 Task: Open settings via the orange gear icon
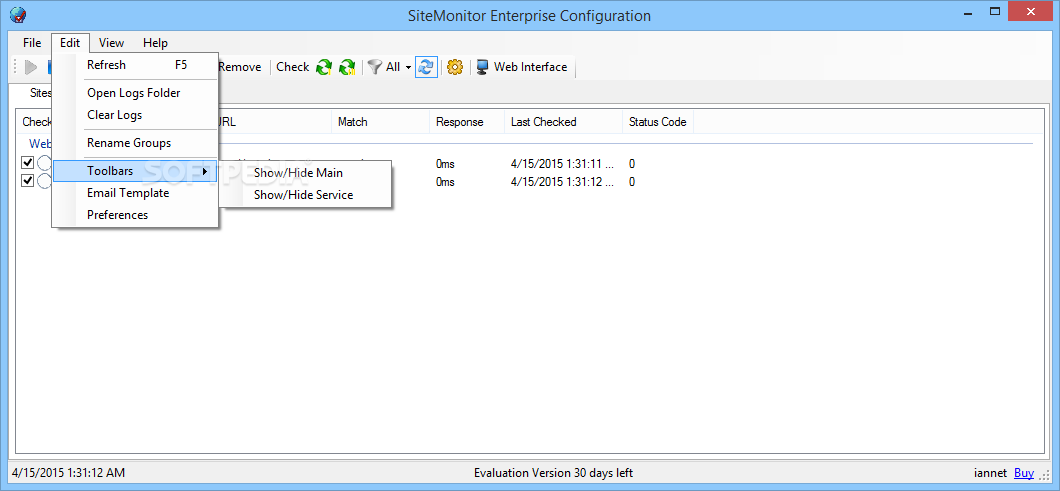coord(455,67)
